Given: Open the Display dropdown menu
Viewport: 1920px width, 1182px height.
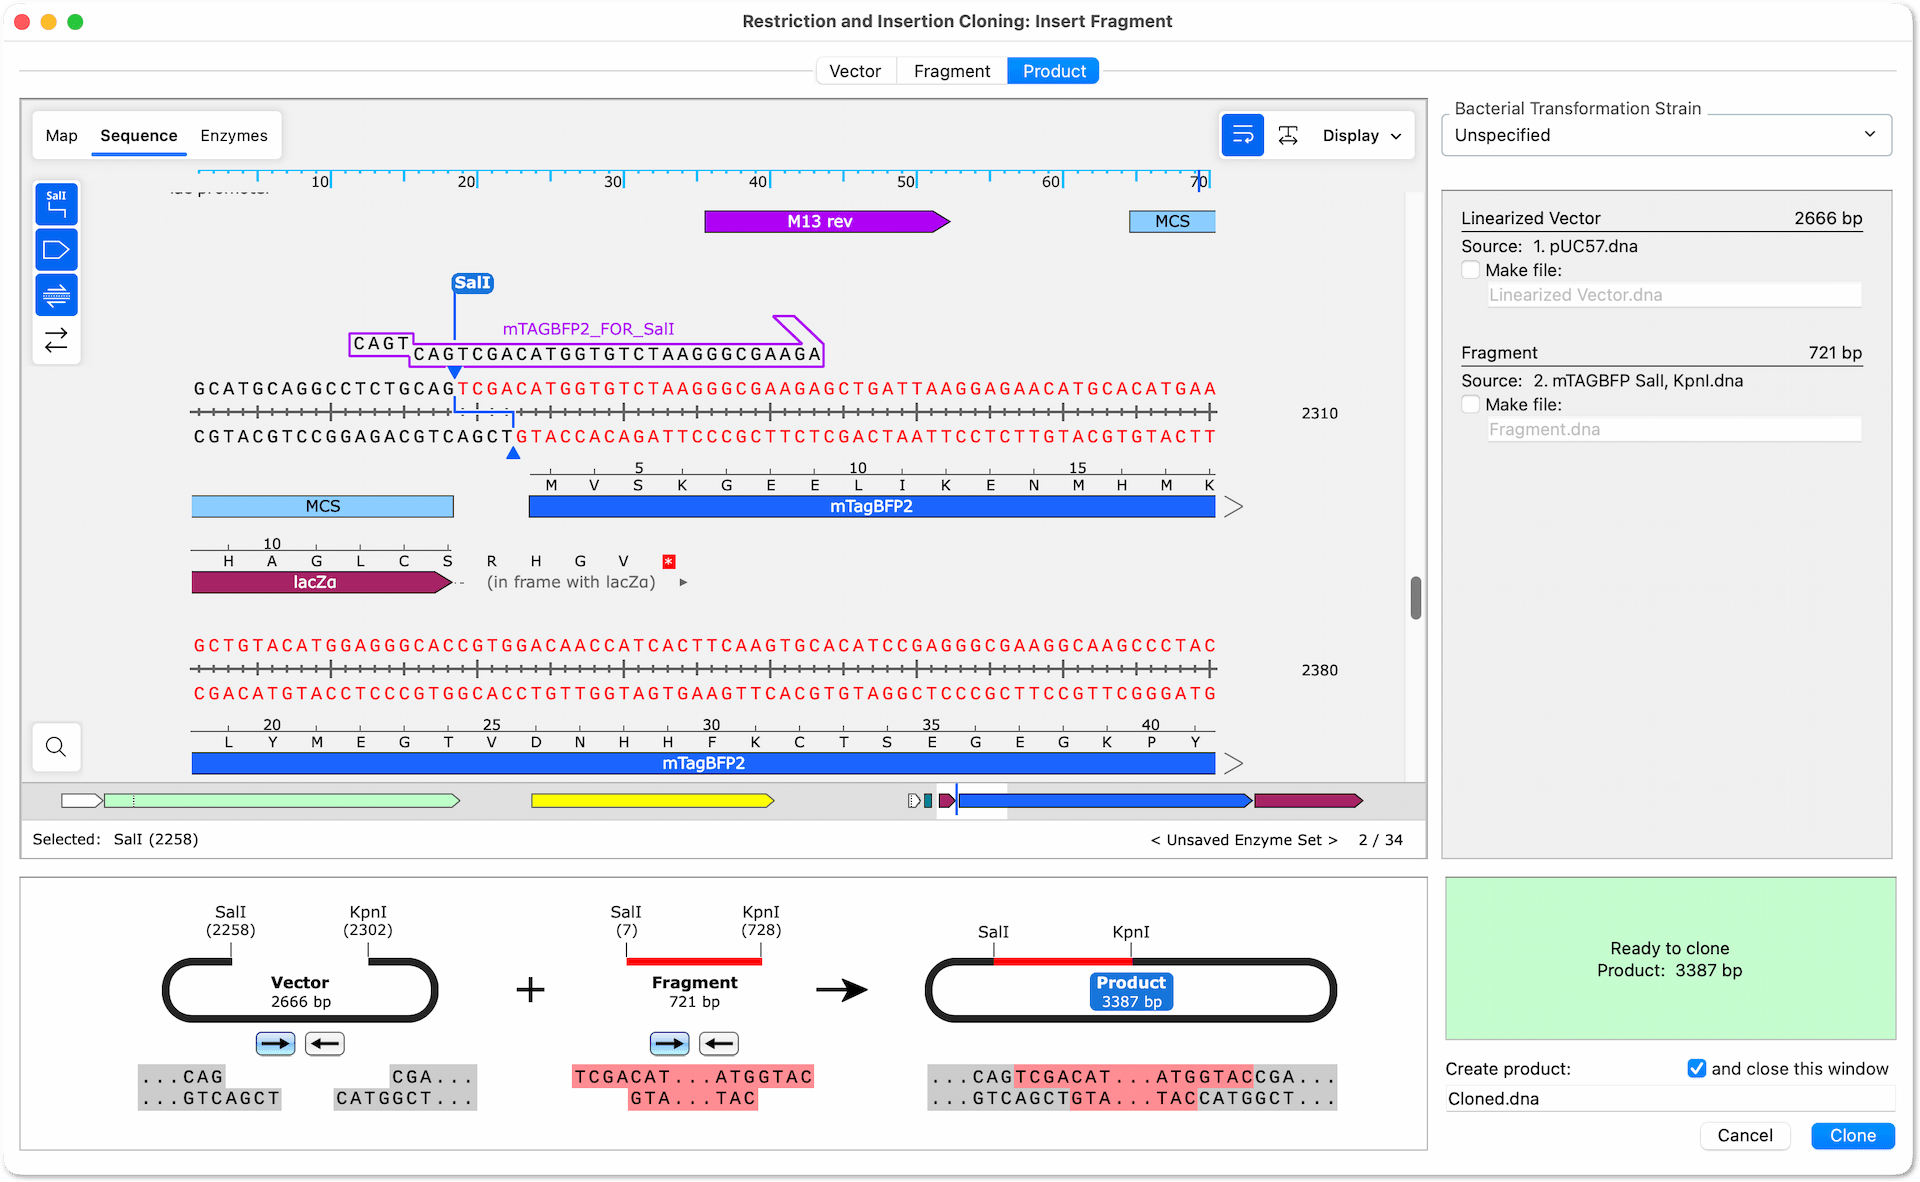Looking at the screenshot, I should (1361, 135).
